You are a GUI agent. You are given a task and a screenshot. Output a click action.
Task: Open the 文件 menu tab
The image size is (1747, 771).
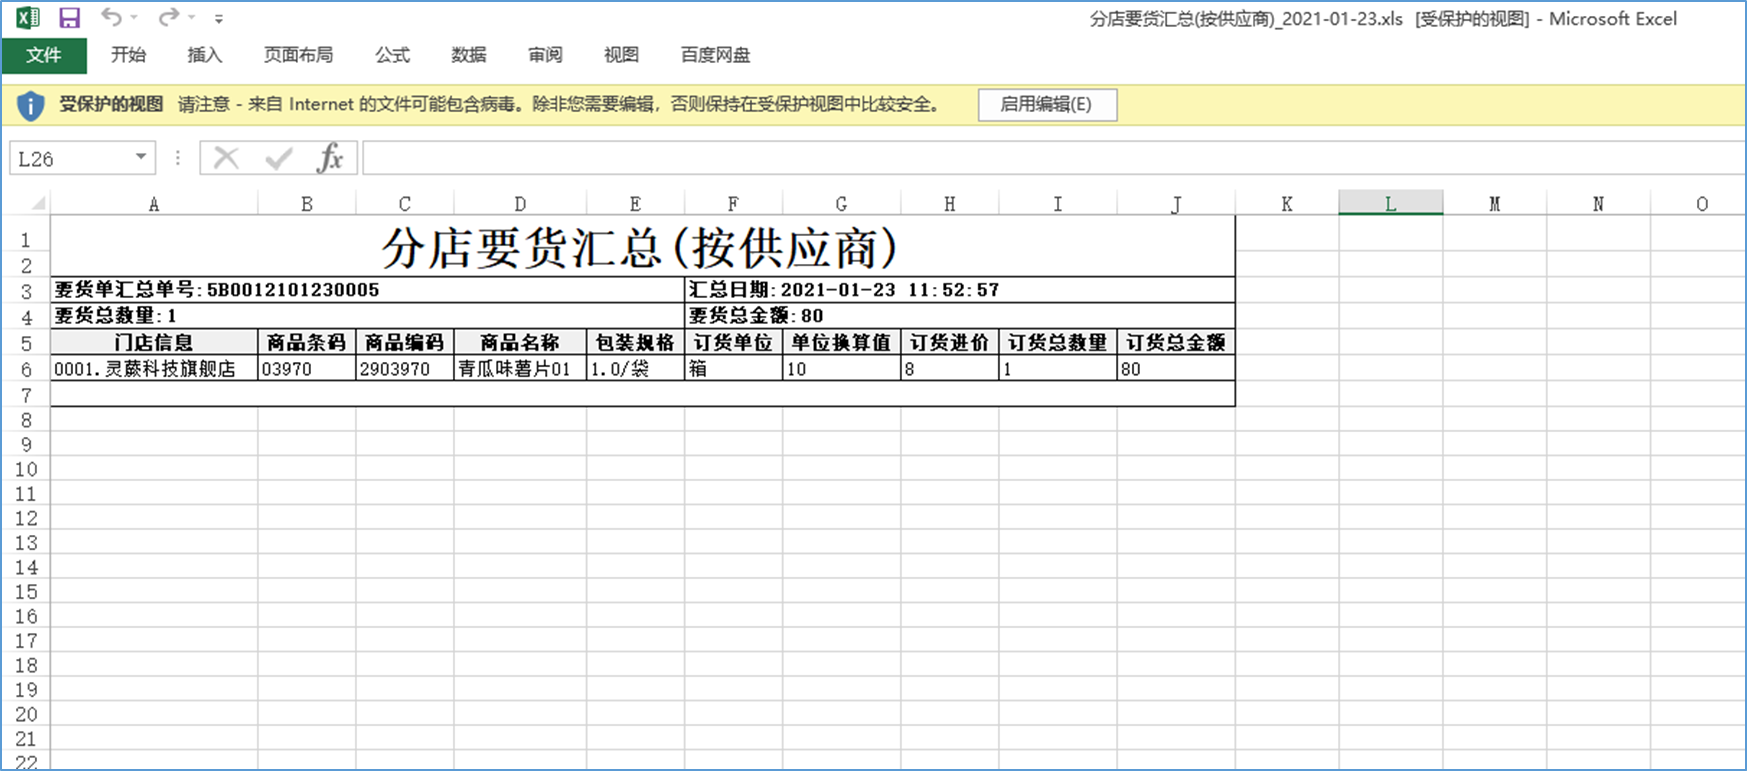point(44,55)
